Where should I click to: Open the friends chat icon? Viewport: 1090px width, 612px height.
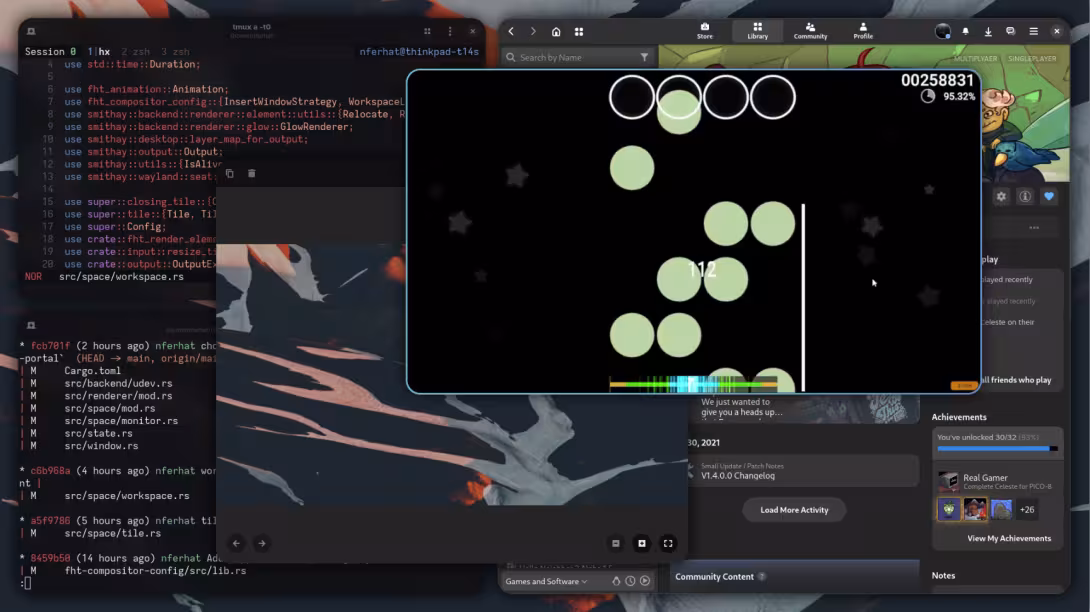(1010, 31)
